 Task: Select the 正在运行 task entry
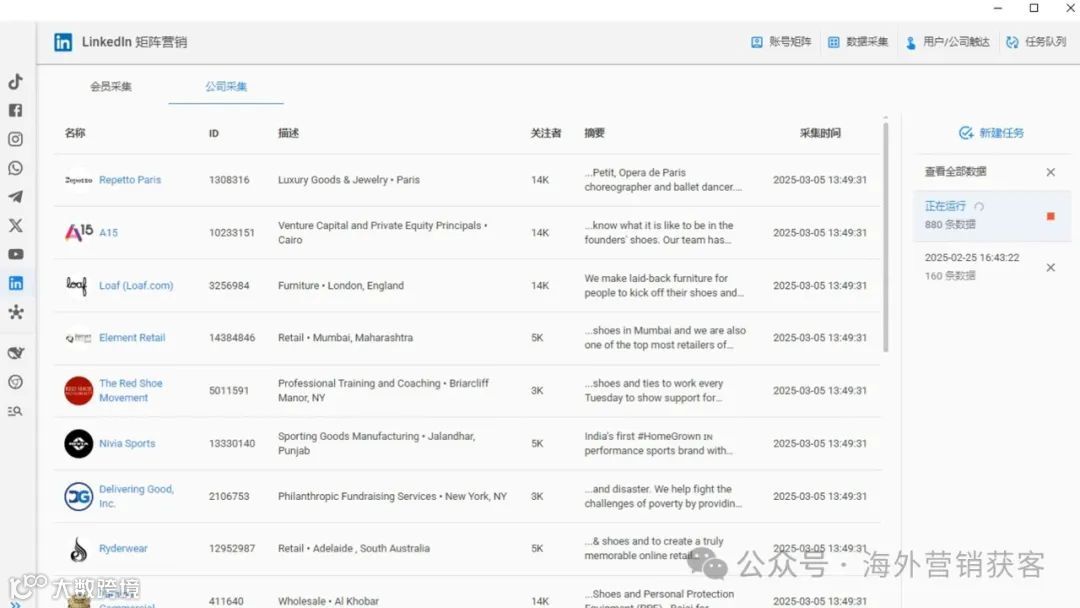coord(992,216)
